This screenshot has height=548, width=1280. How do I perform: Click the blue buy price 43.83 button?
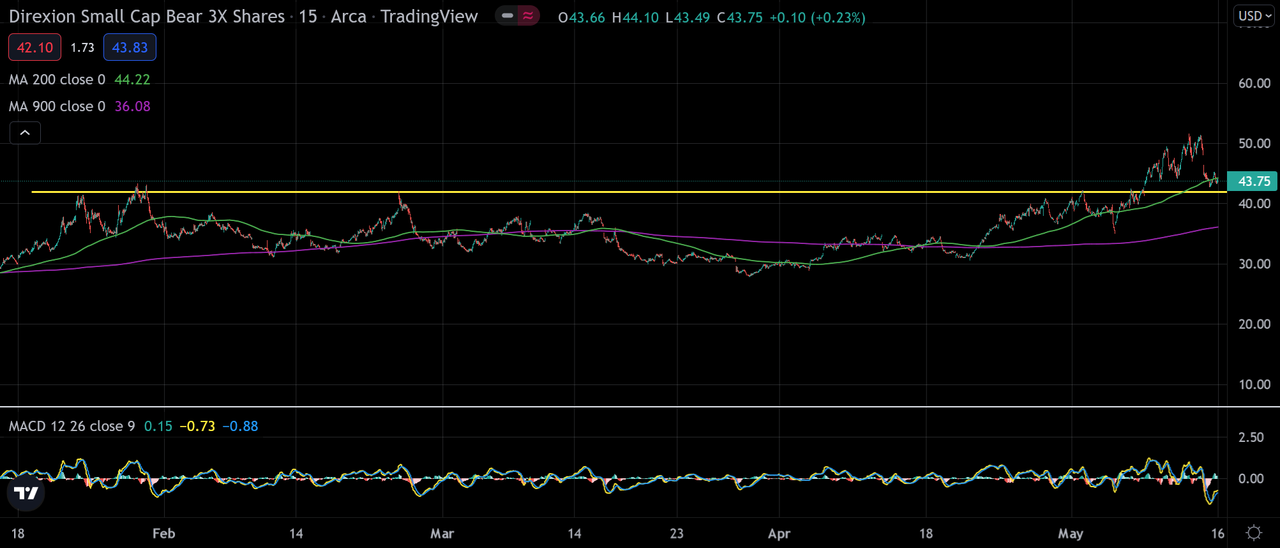[x=129, y=47]
